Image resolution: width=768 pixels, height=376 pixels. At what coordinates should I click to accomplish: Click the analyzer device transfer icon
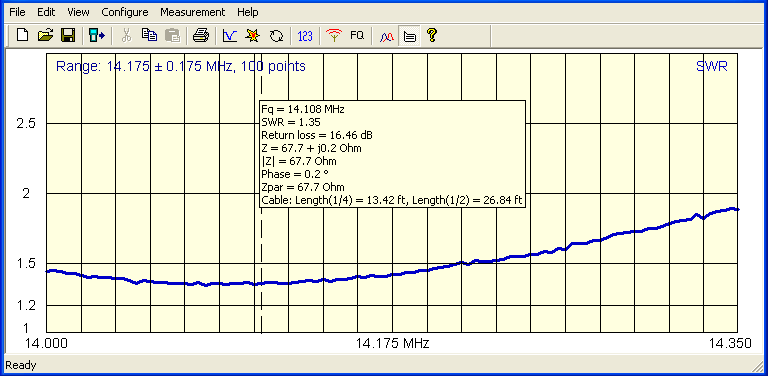coord(96,35)
